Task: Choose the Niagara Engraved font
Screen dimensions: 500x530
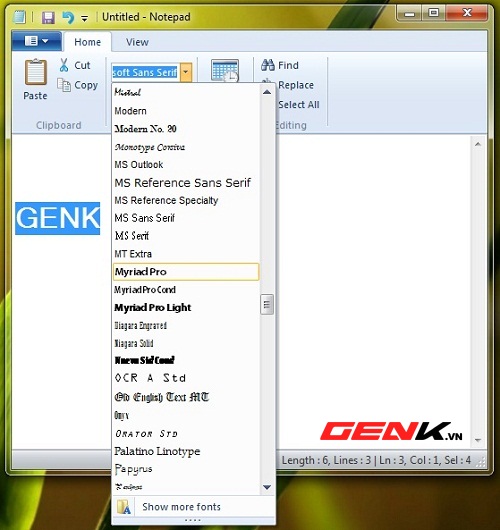Action: [186, 326]
